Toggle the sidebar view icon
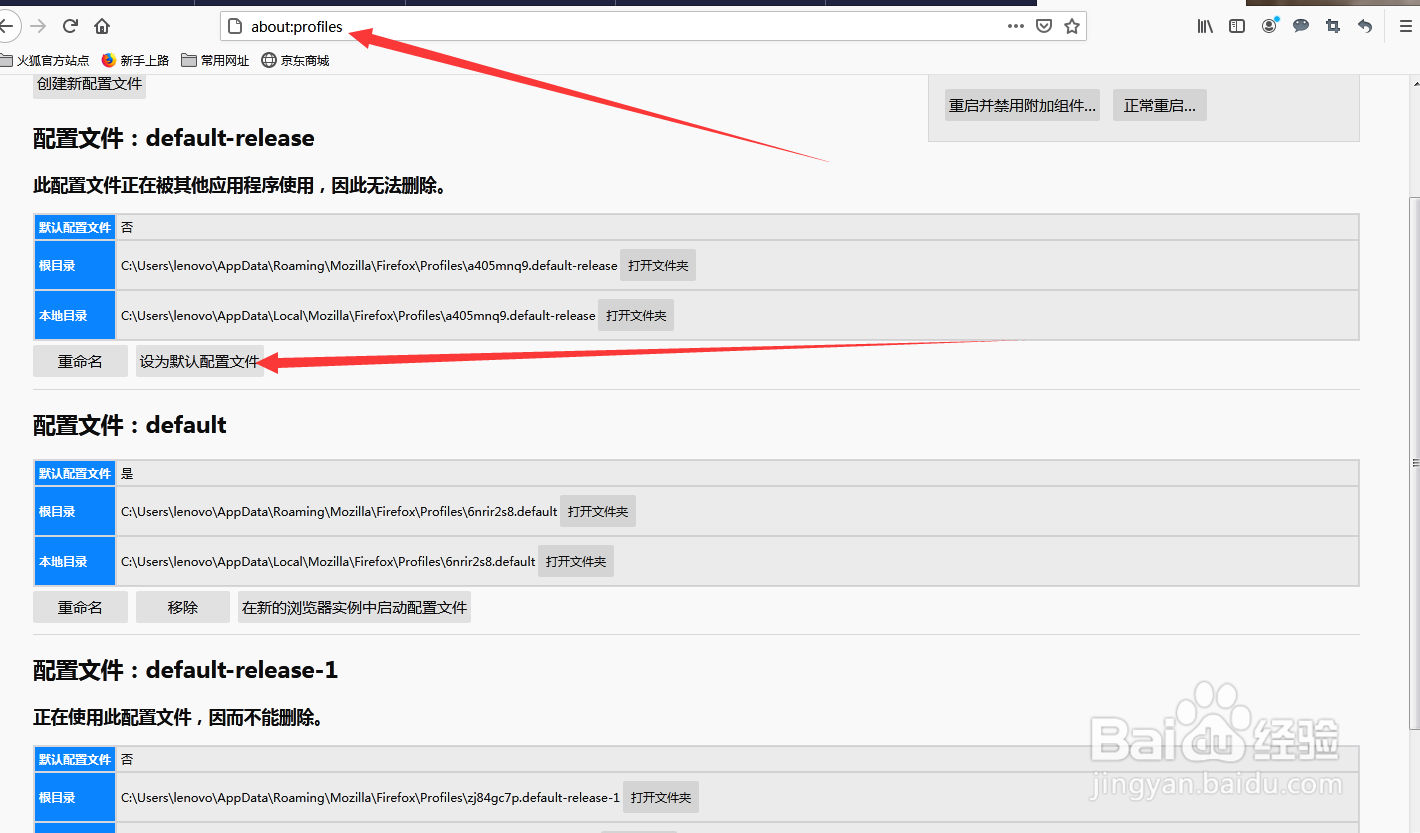Viewport: 1420px width, 833px height. pos(1237,26)
